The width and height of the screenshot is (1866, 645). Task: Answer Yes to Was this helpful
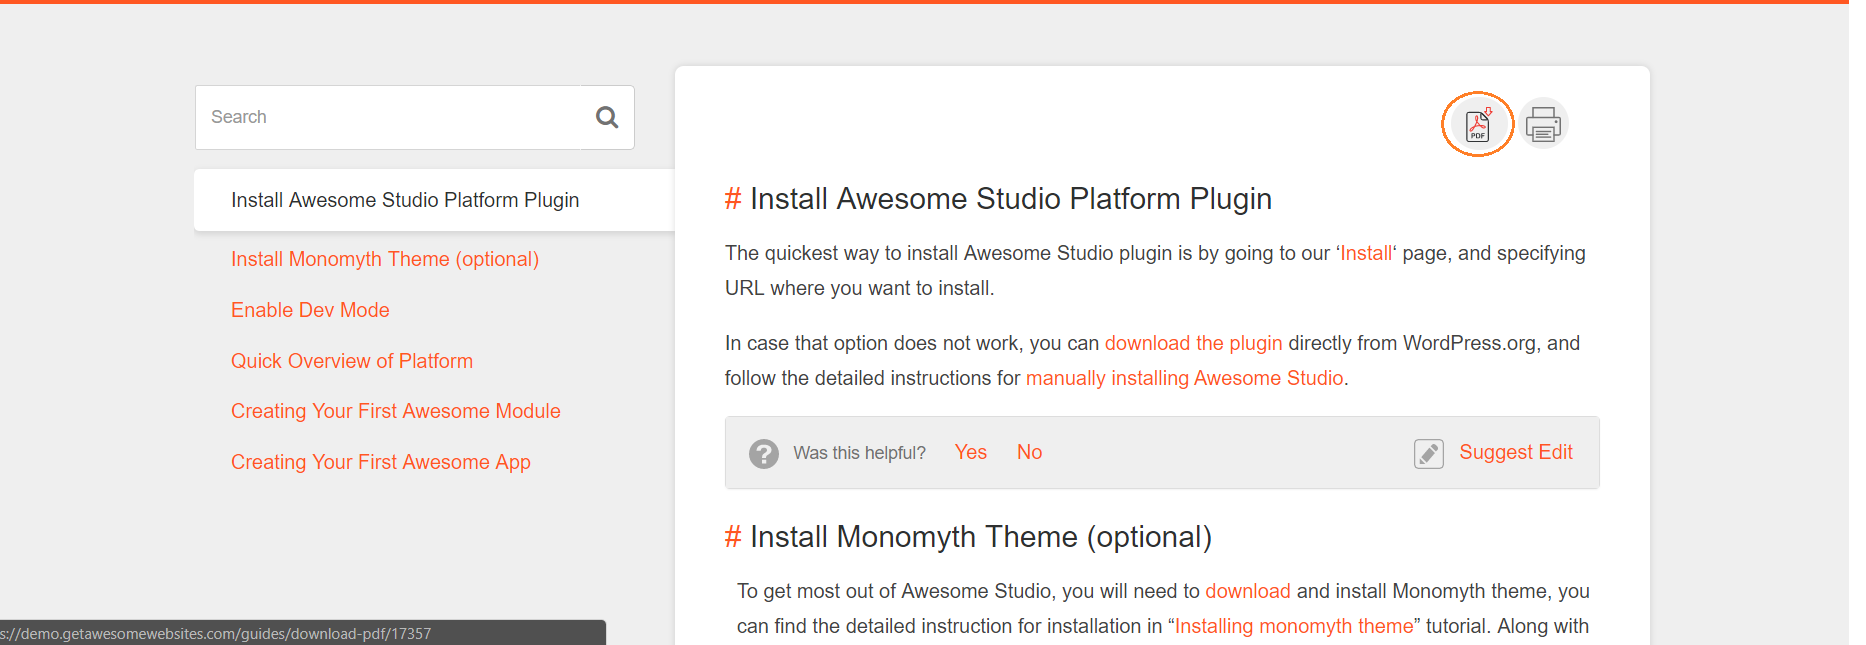coord(971,452)
